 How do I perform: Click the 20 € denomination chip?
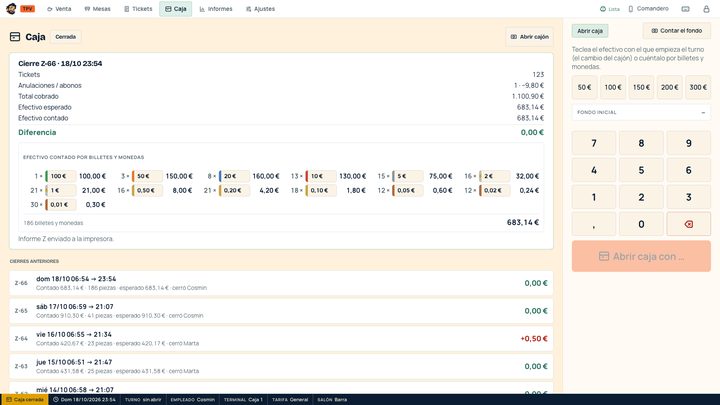234,176
